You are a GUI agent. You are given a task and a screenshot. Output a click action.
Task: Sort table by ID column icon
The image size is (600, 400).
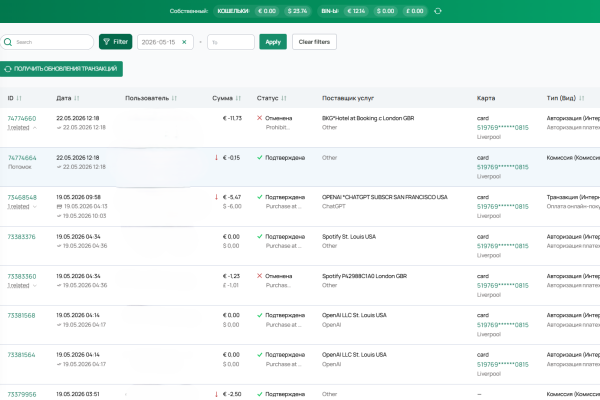point(19,98)
